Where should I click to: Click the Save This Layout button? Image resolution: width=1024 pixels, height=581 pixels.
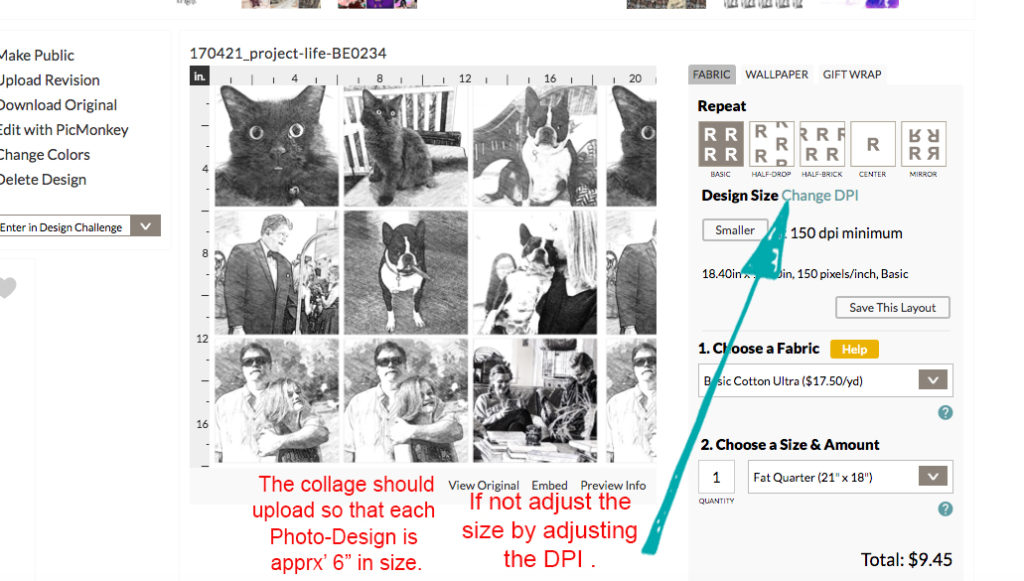tap(892, 307)
